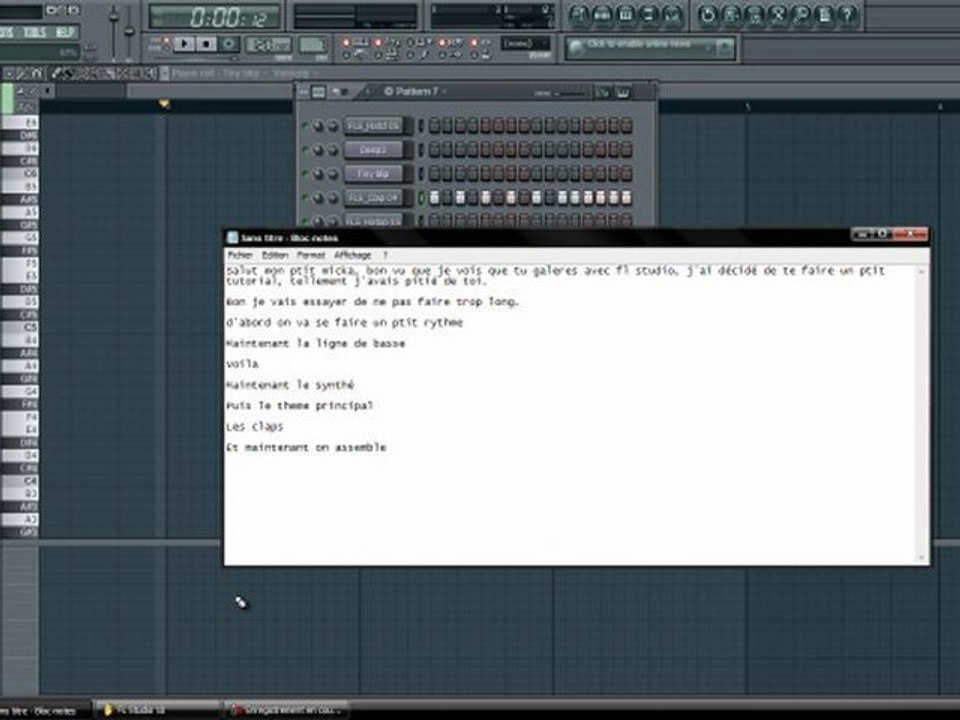Click step sequencer grid view icon
Screen dimensions: 960x720
point(319,92)
